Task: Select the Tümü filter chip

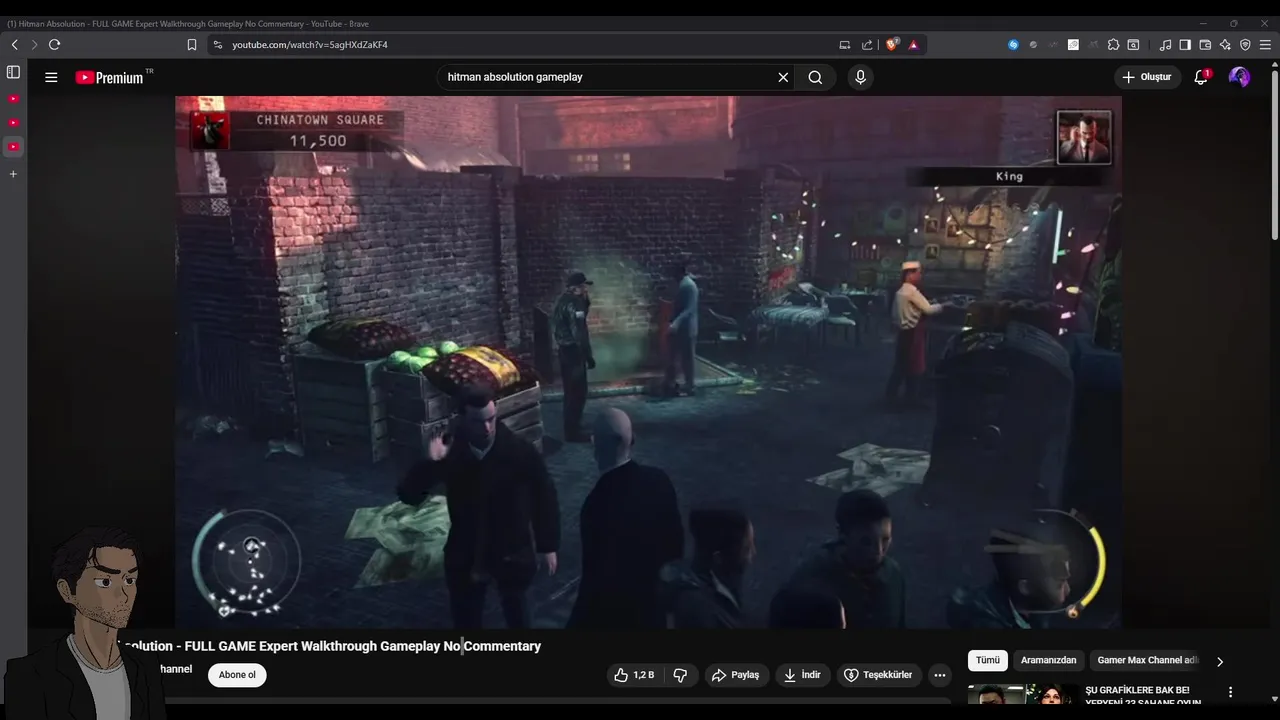Action: [988, 660]
